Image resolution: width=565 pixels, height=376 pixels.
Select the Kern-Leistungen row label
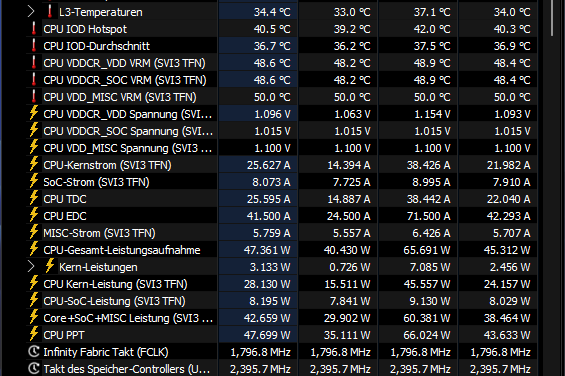(x=98, y=267)
